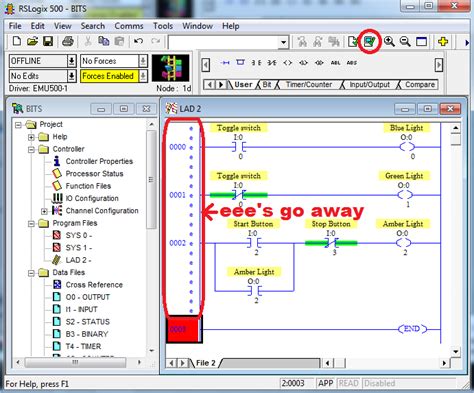Insert Output Latch instruction
474x393 pixels.
[303, 63]
